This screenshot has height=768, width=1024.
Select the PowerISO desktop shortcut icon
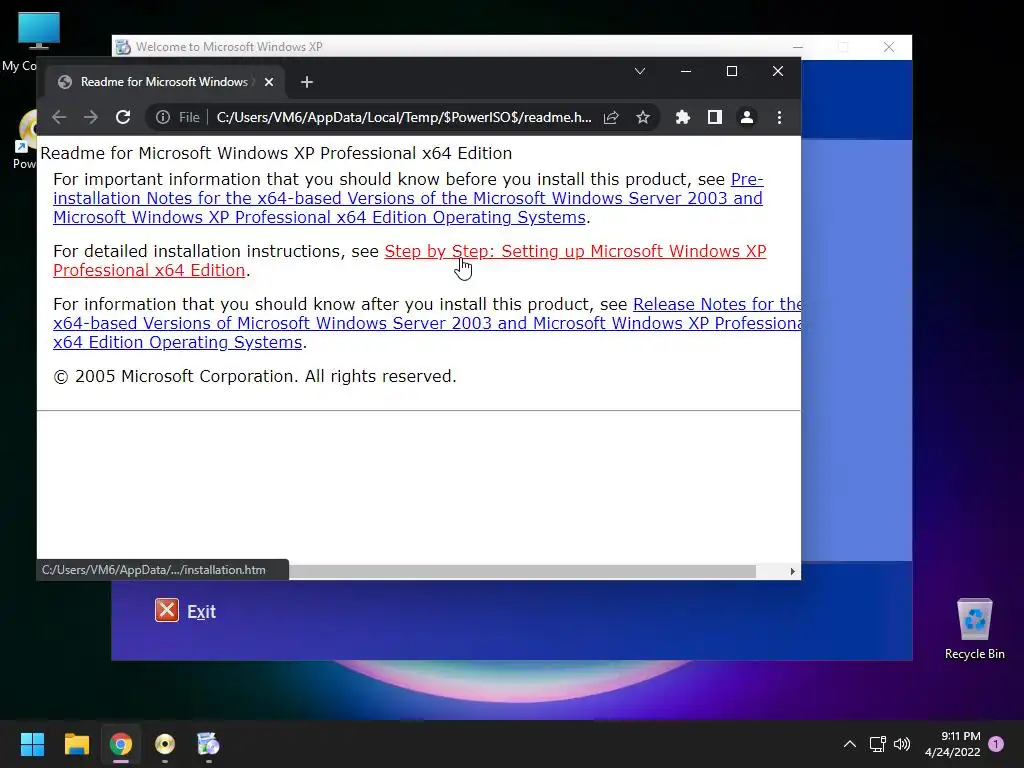pos(26,133)
